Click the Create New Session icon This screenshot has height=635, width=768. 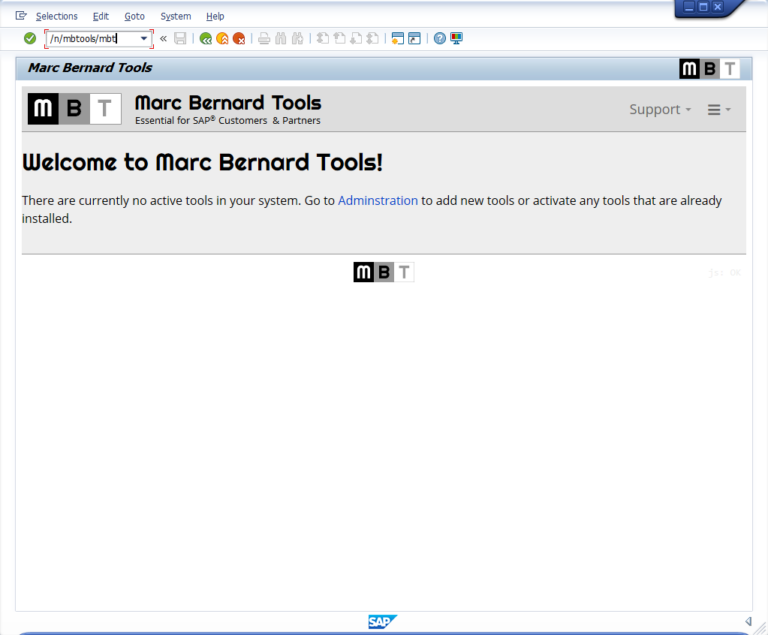[x=397, y=39]
